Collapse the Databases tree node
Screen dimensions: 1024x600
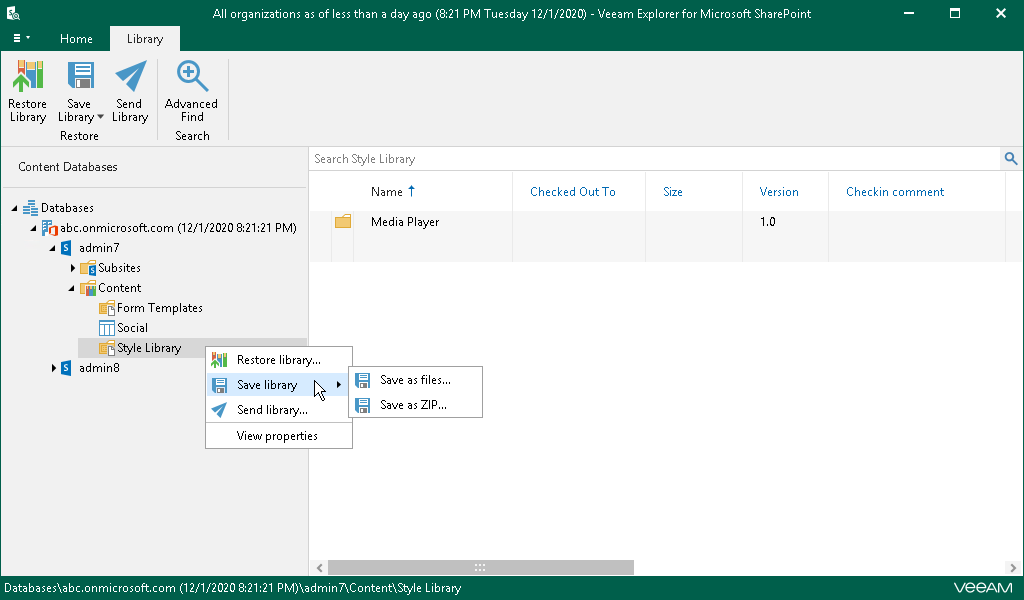(14, 208)
